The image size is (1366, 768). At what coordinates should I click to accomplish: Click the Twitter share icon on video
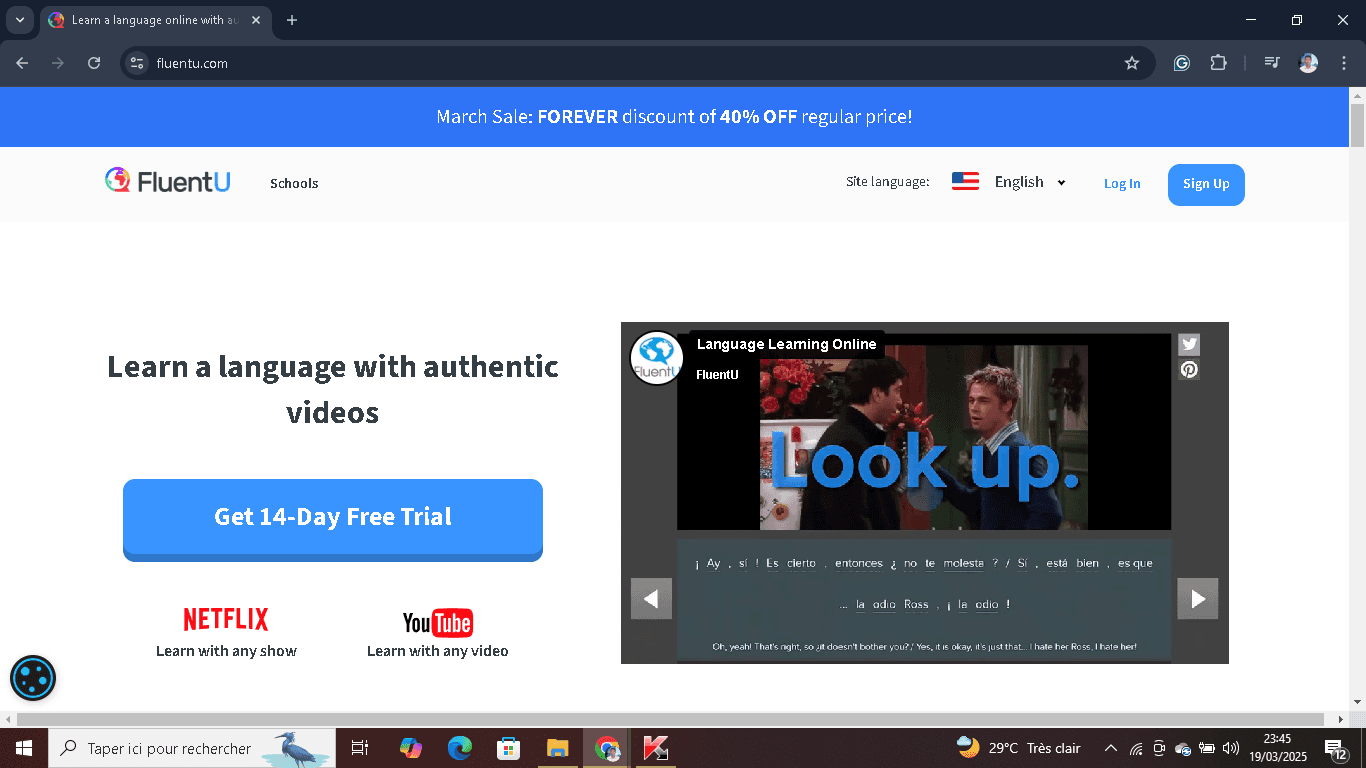tap(1188, 345)
